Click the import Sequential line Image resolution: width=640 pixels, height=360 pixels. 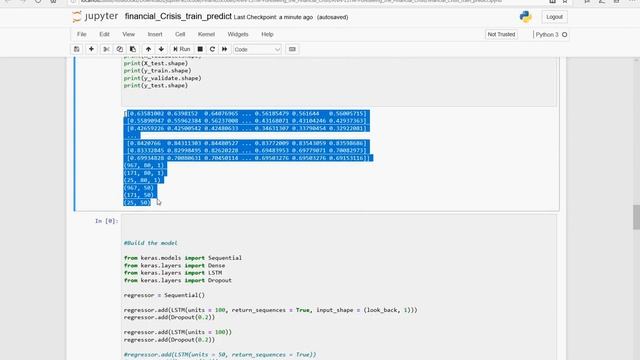pos(183,258)
